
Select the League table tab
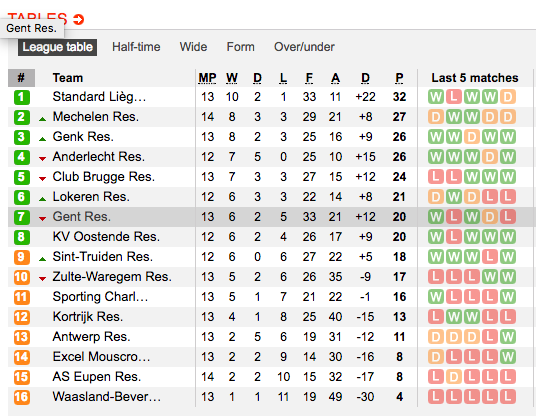click(x=57, y=47)
